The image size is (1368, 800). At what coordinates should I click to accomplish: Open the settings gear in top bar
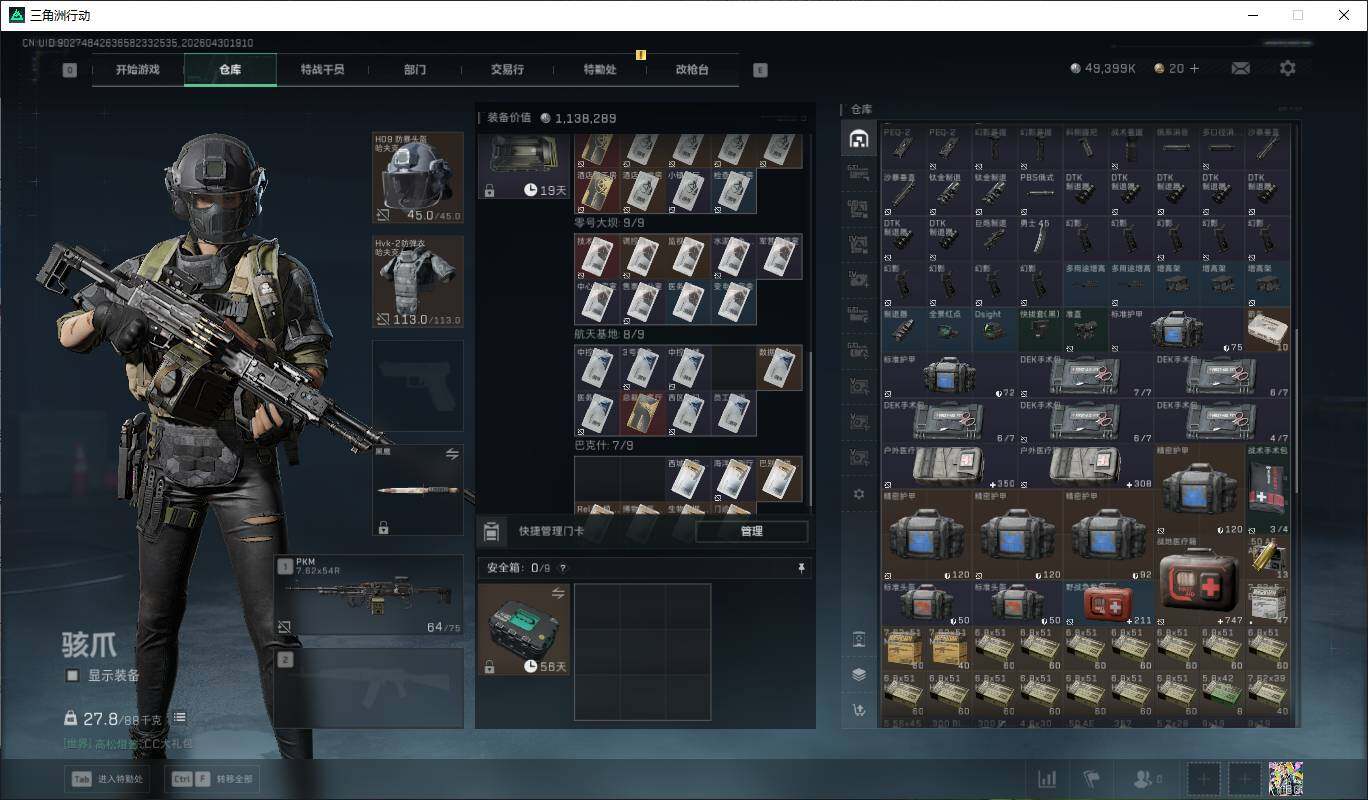click(x=1288, y=68)
